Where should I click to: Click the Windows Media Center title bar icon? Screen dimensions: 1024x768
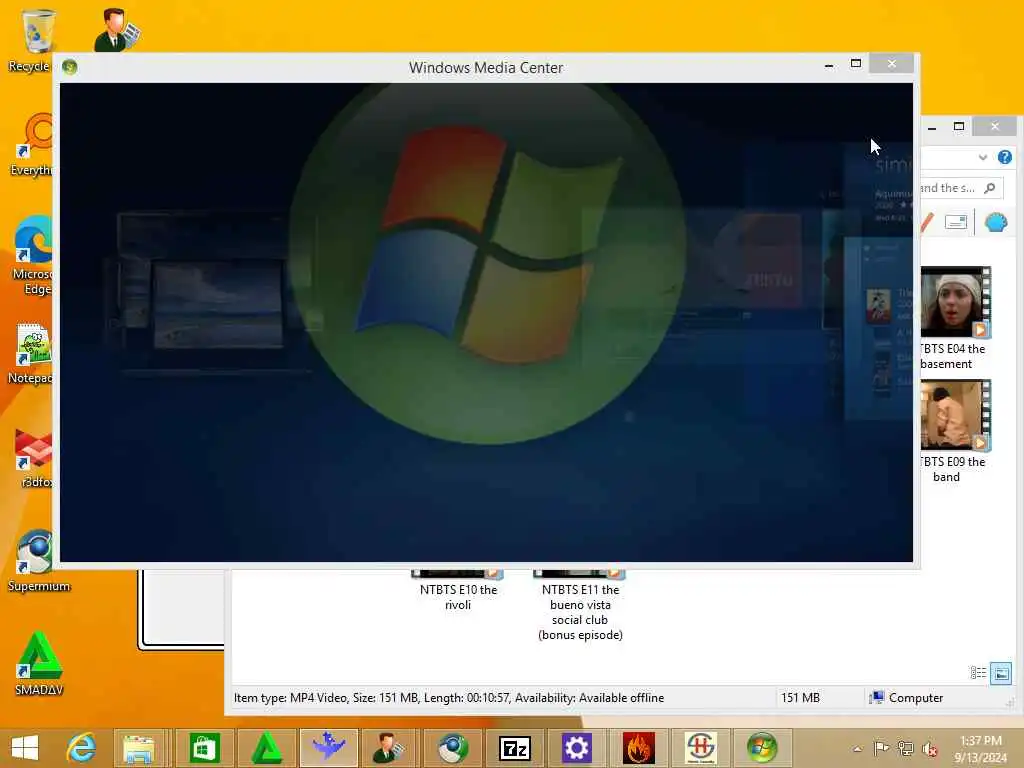[x=70, y=67]
